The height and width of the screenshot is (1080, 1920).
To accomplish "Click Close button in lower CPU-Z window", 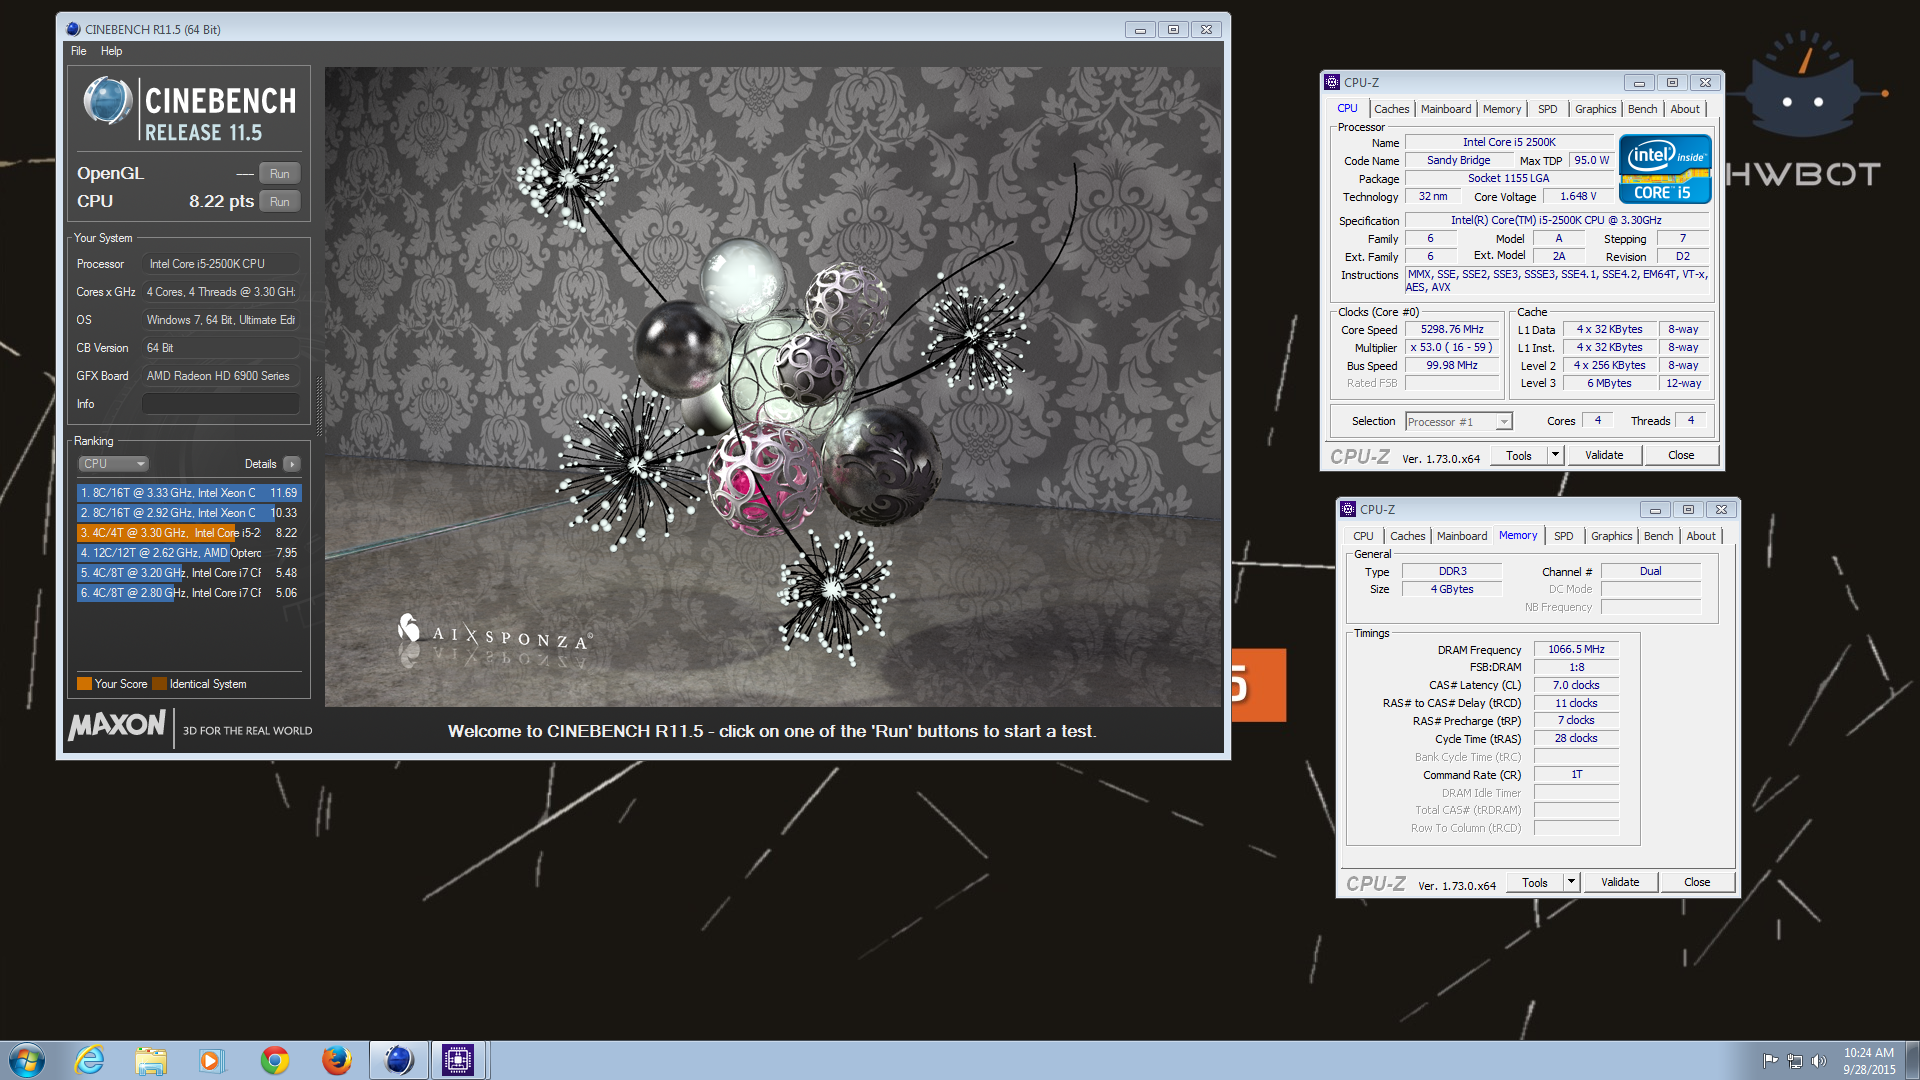I will [x=1697, y=883].
